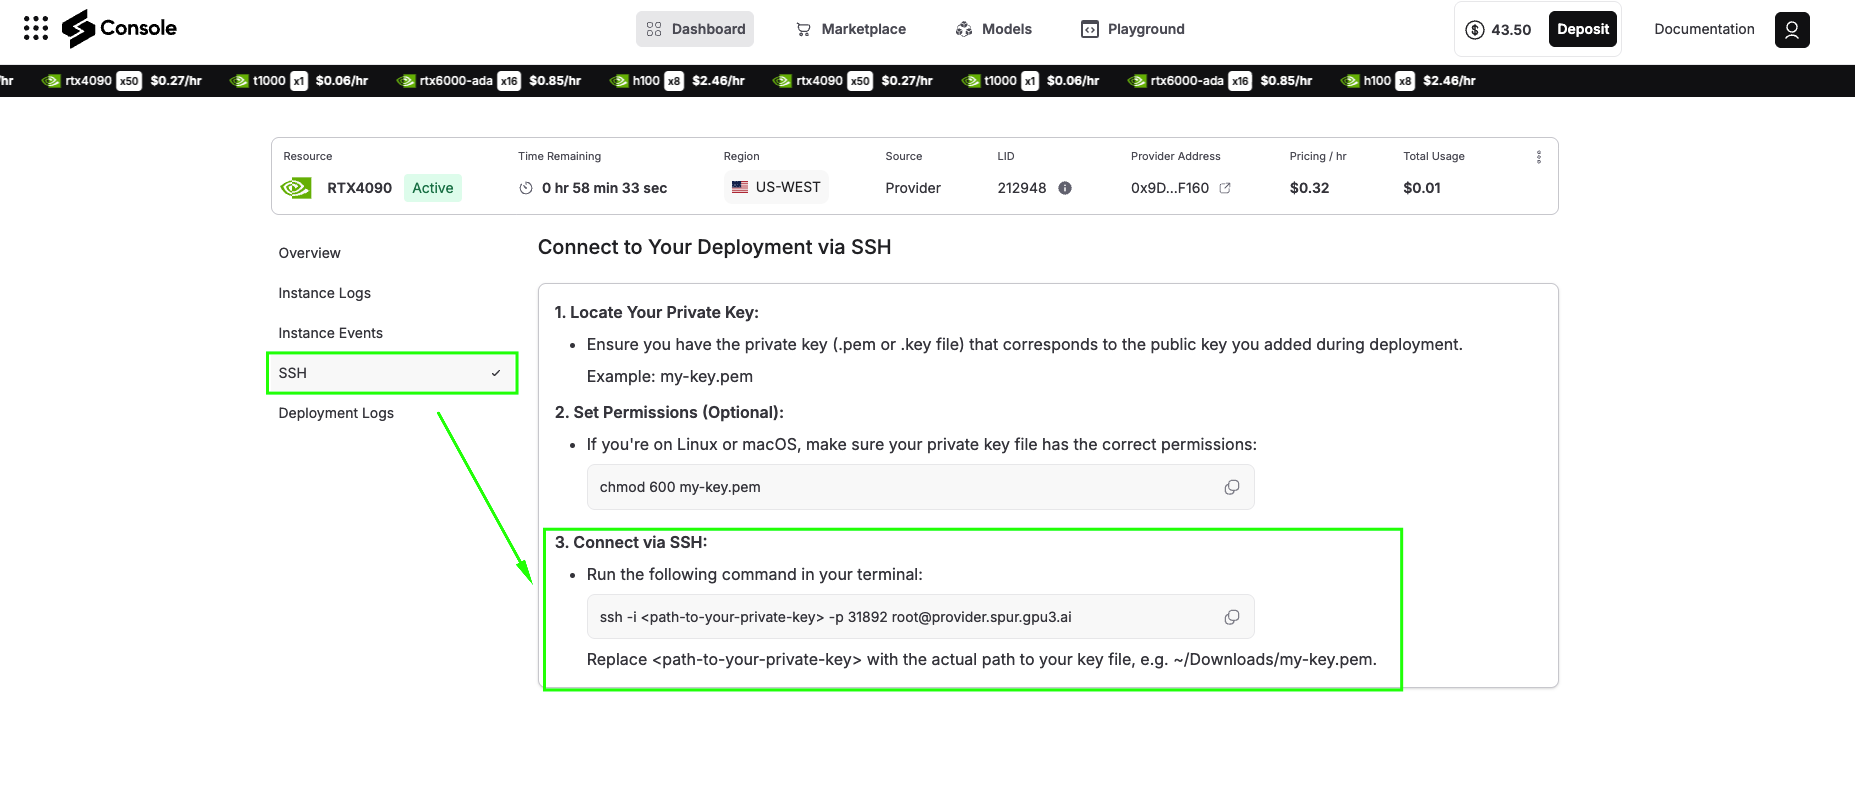Open the Playground page

click(x=1132, y=29)
